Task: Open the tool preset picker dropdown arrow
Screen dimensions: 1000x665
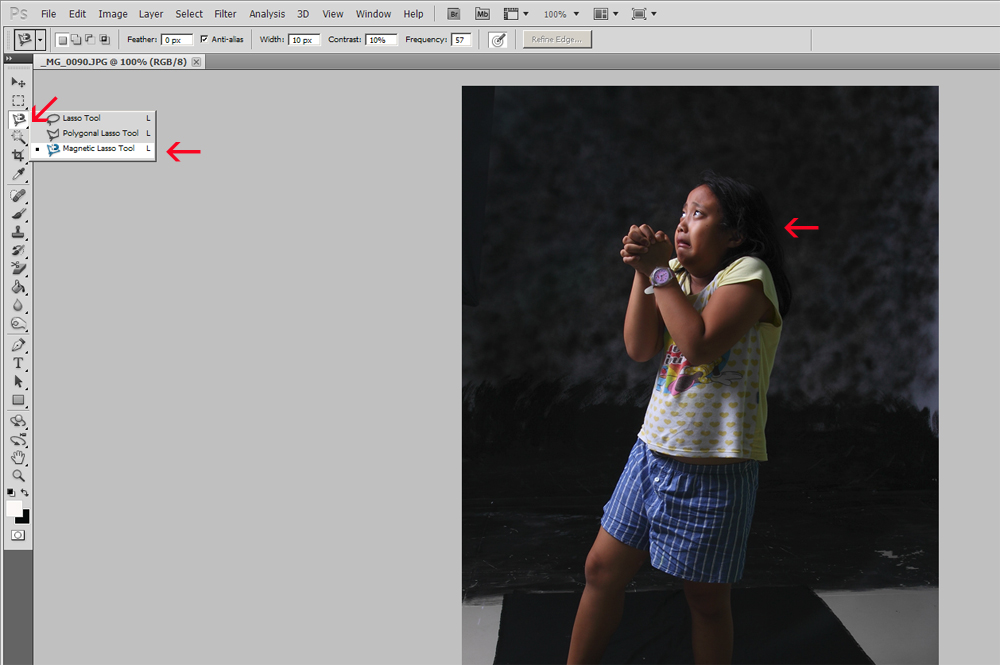Action: [x=41, y=40]
